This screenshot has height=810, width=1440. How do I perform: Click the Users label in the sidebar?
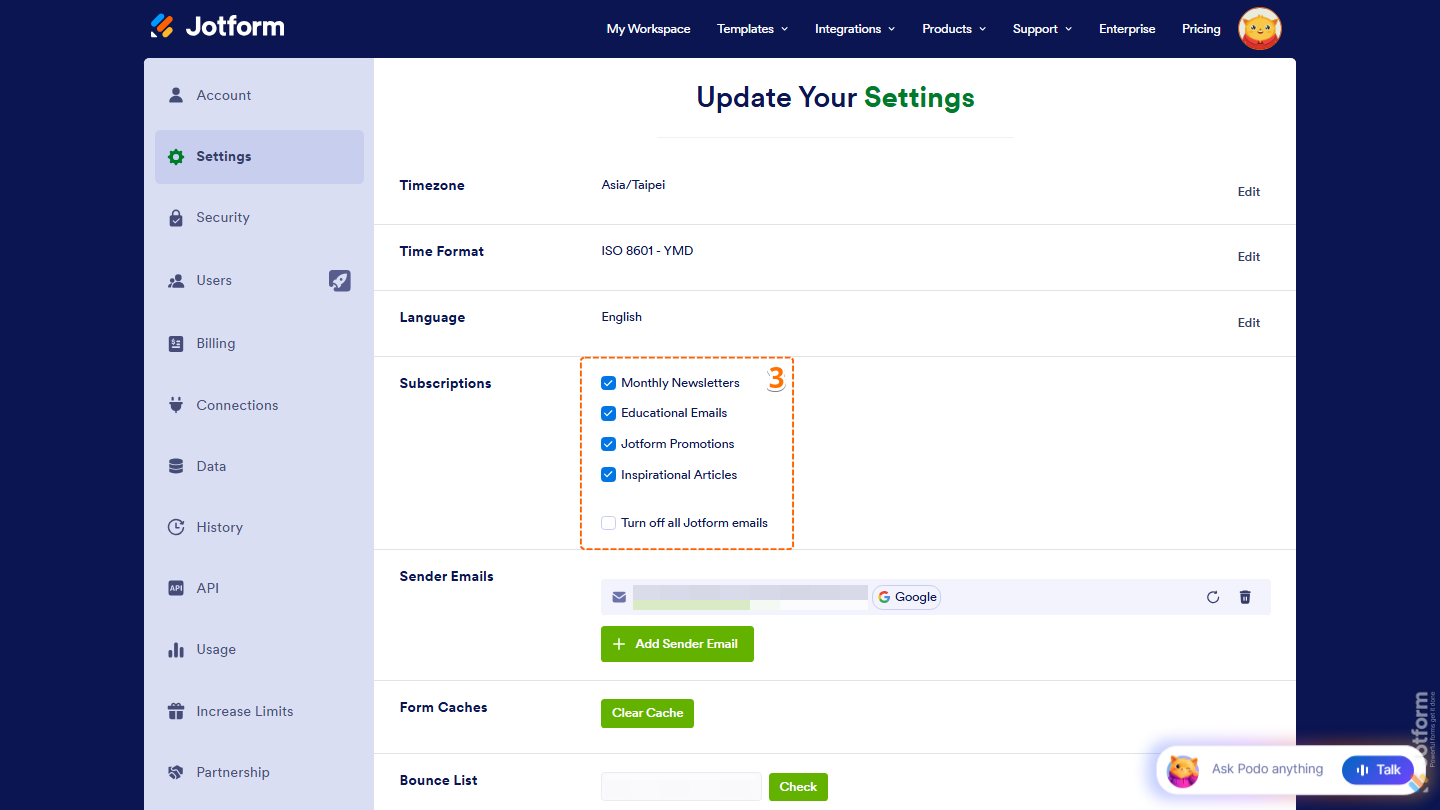pyautogui.click(x=214, y=281)
